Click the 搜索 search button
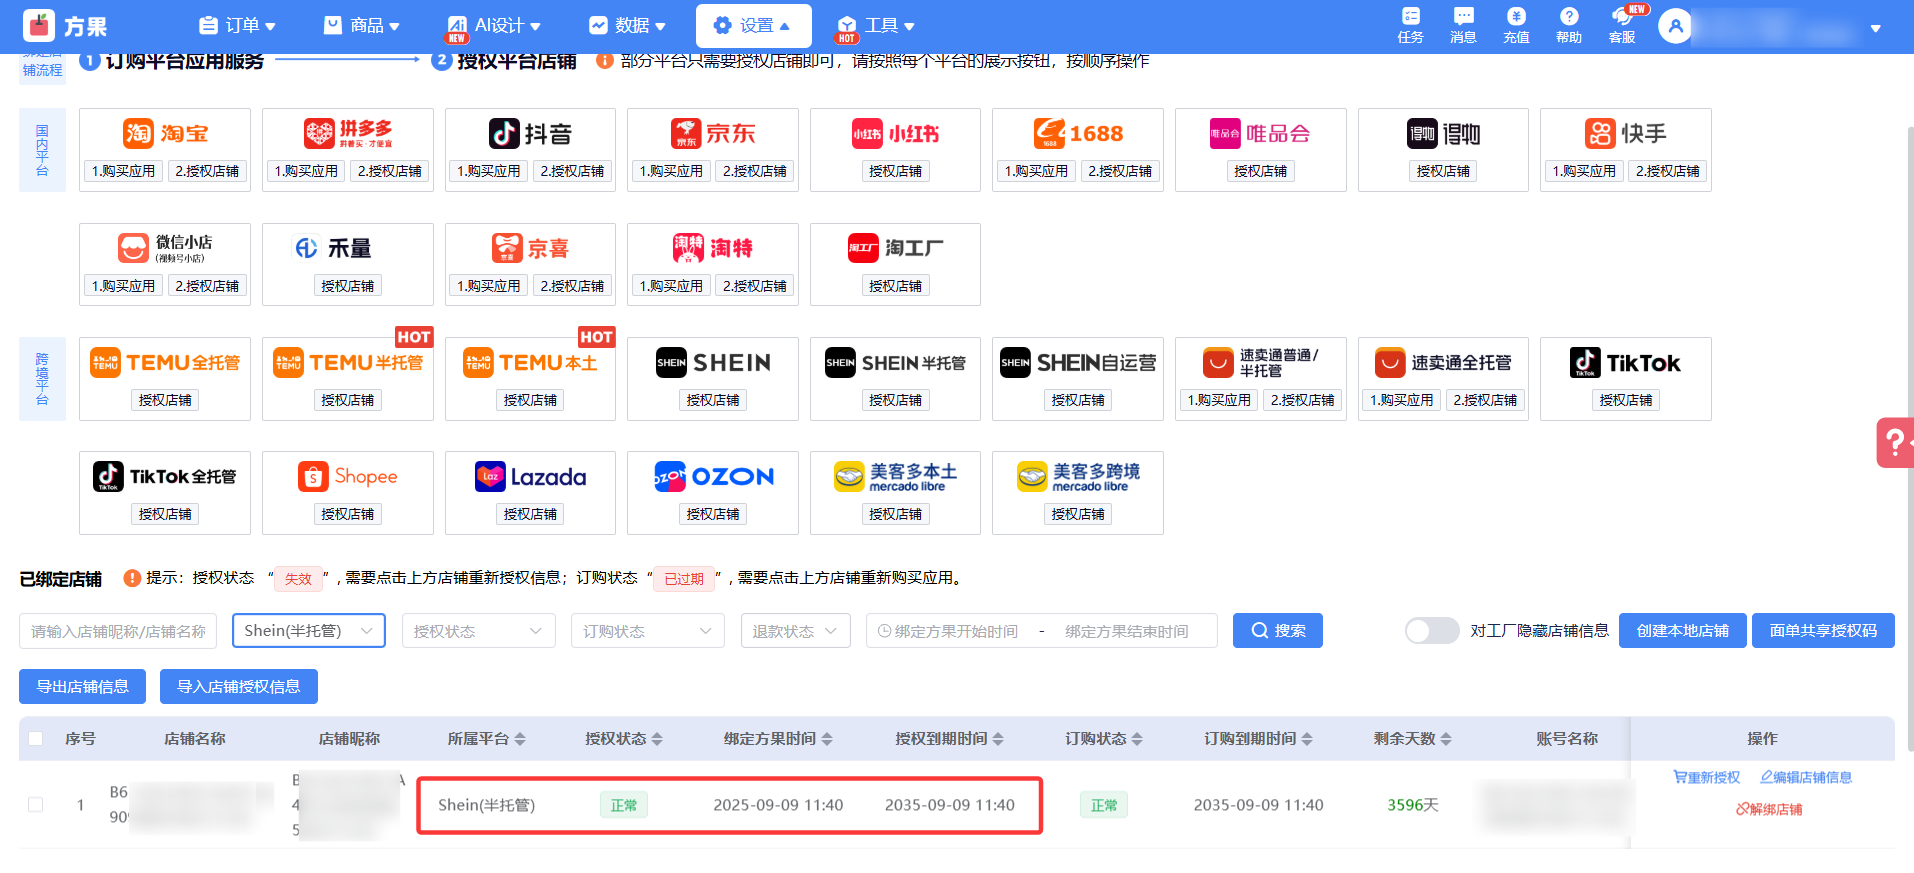 tap(1277, 631)
